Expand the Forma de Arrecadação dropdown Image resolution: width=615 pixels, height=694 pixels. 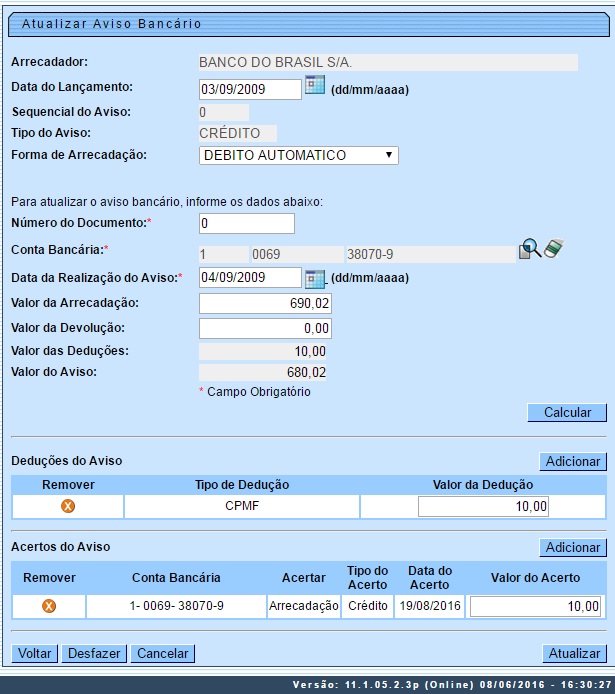point(299,156)
